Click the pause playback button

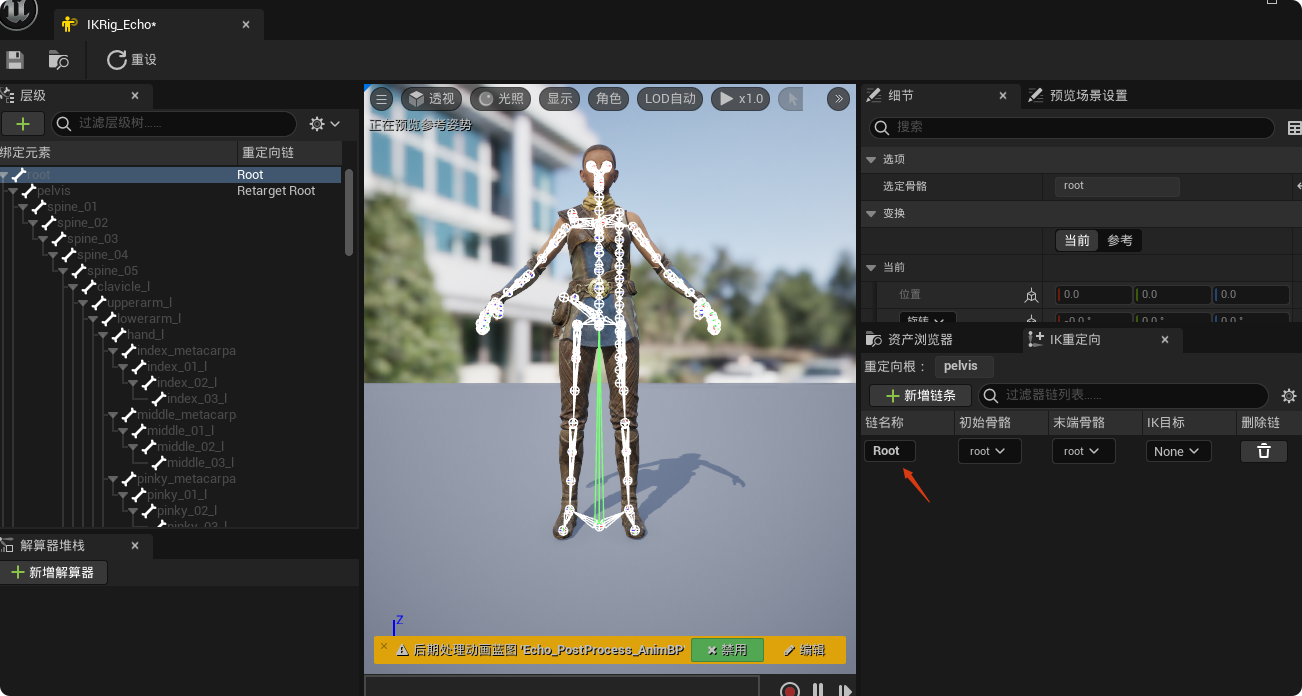click(818, 691)
